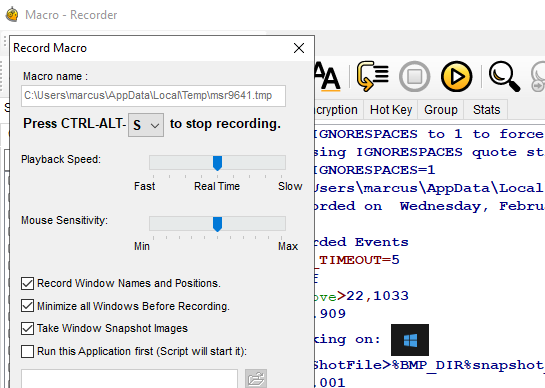545x388 pixels.
Task: Click the Macro Recorder app icon in title bar
Action: (x=12, y=15)
